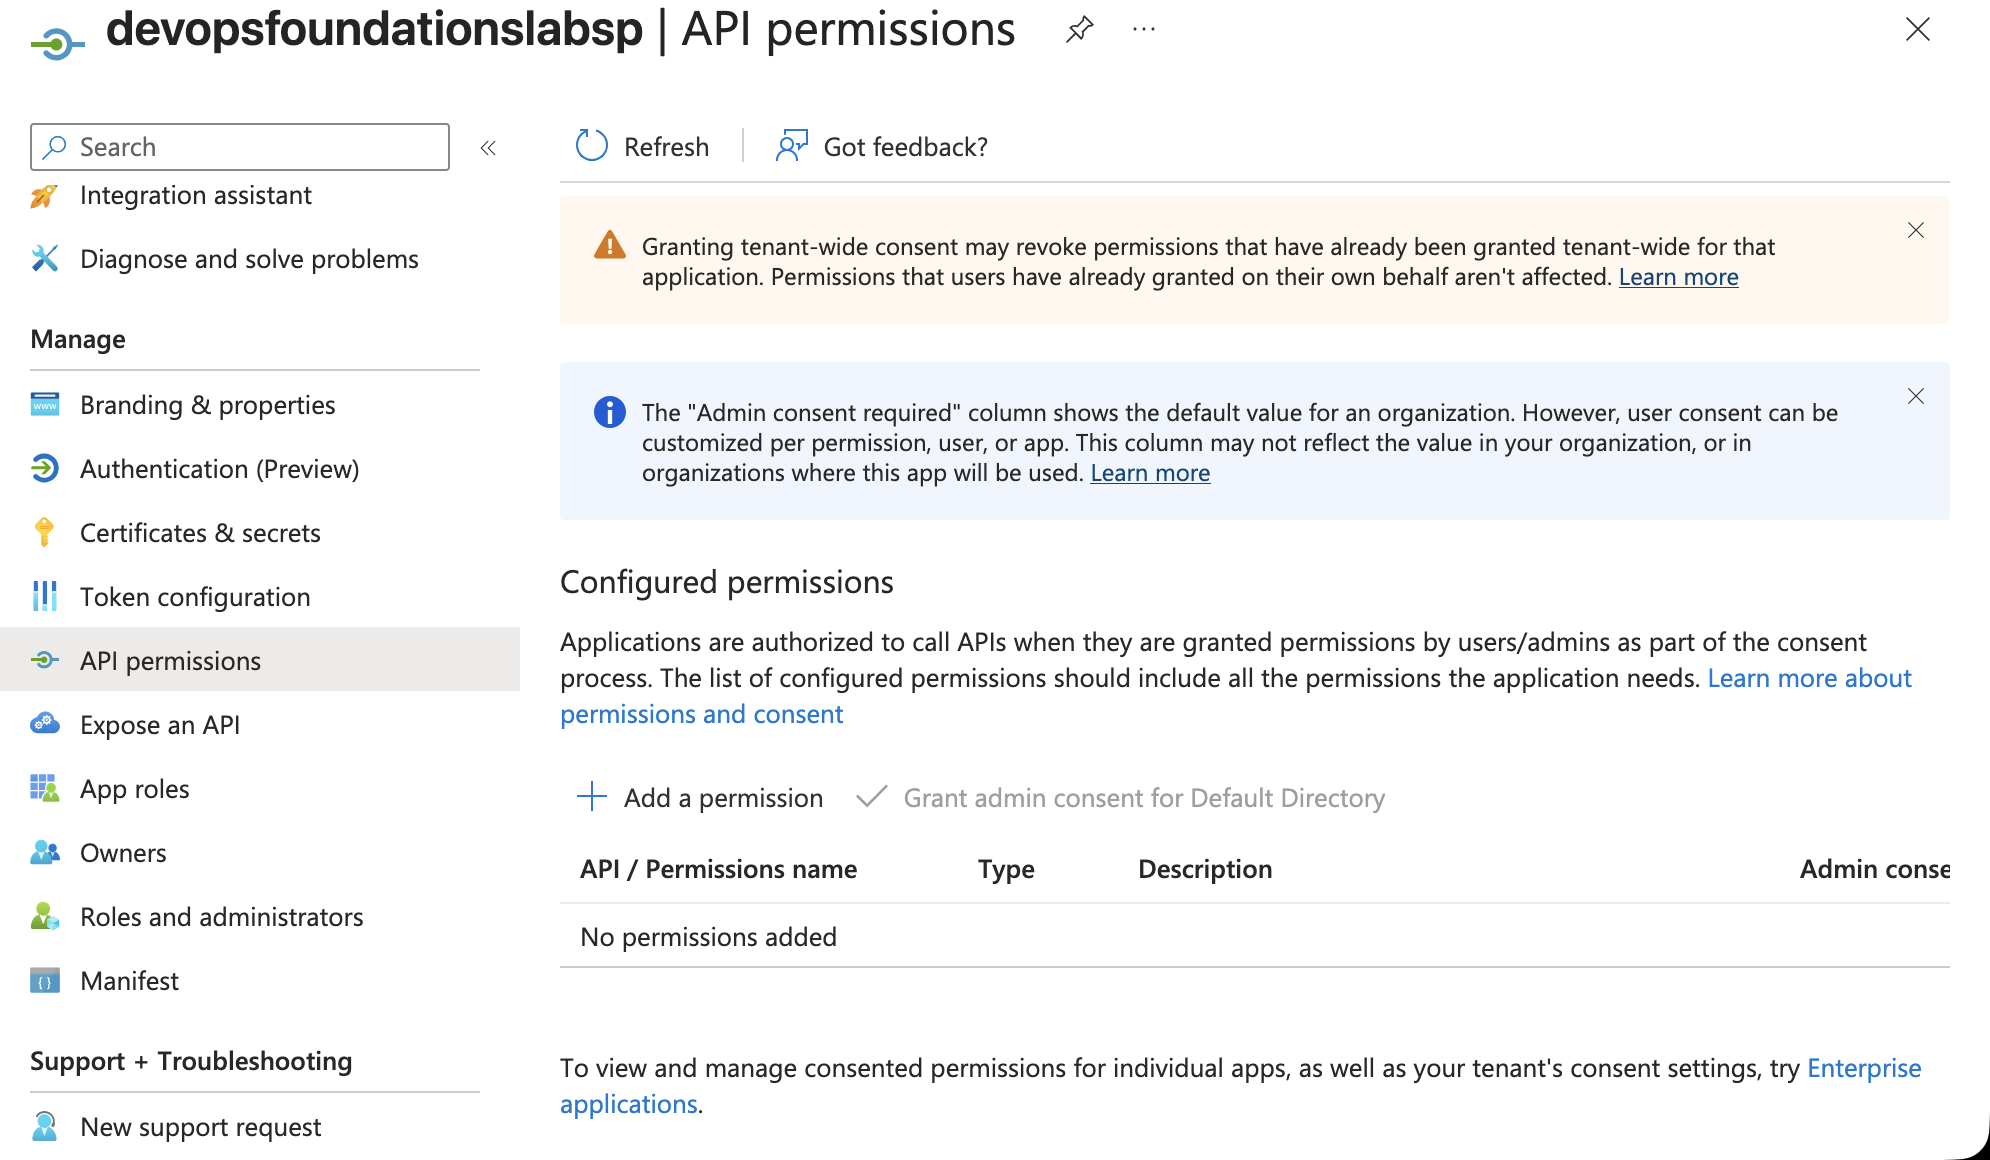Click Add a permission

[700, 797]
